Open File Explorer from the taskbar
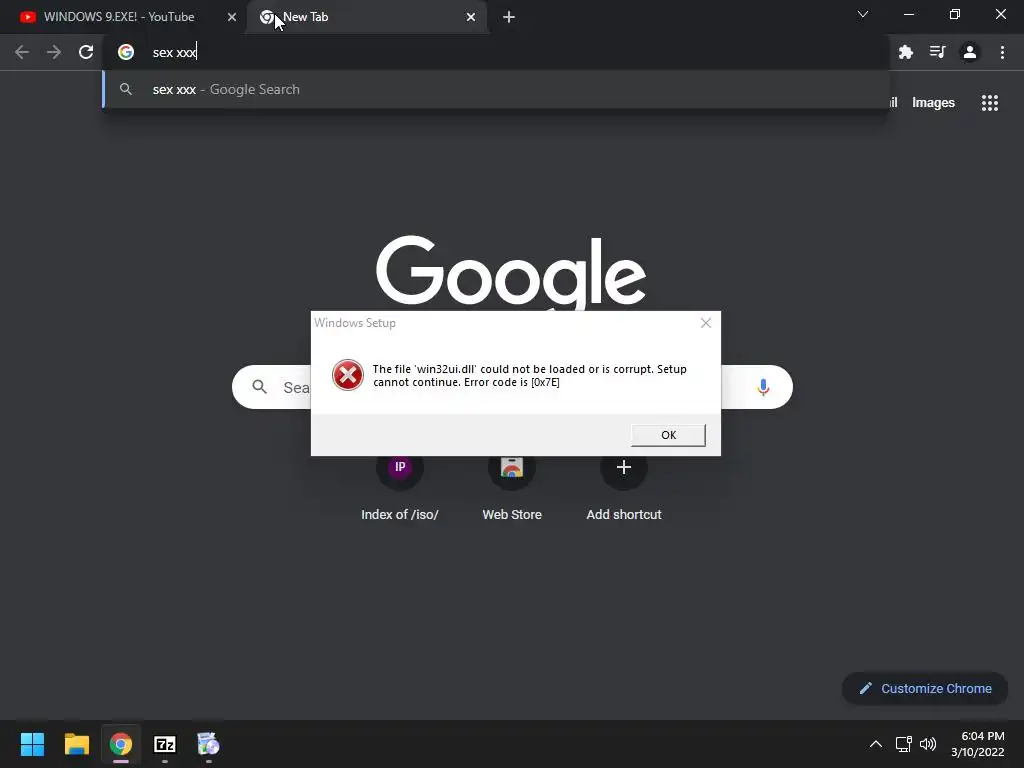Image resolution: width=1024 pixels, height=768 pixels. [x=76, y=744]
